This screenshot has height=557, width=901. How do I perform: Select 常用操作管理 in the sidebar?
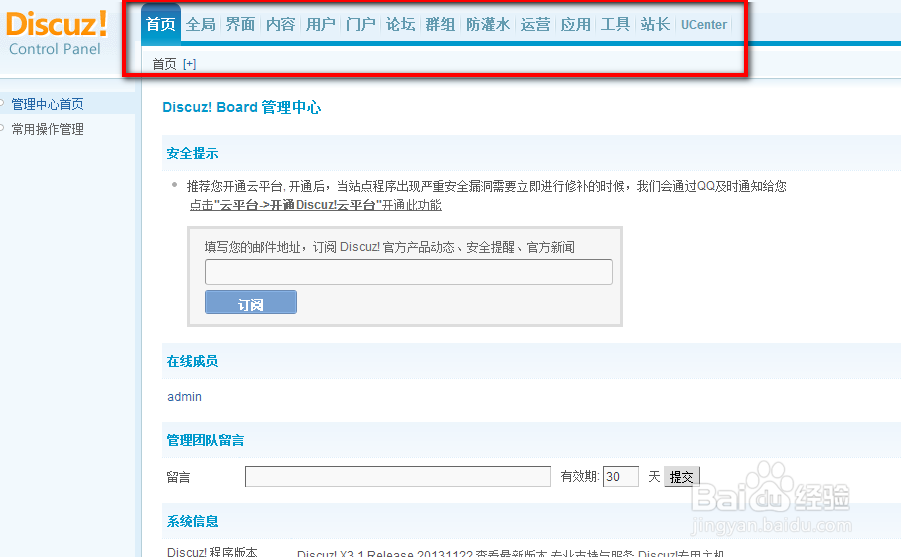[48, 129]
